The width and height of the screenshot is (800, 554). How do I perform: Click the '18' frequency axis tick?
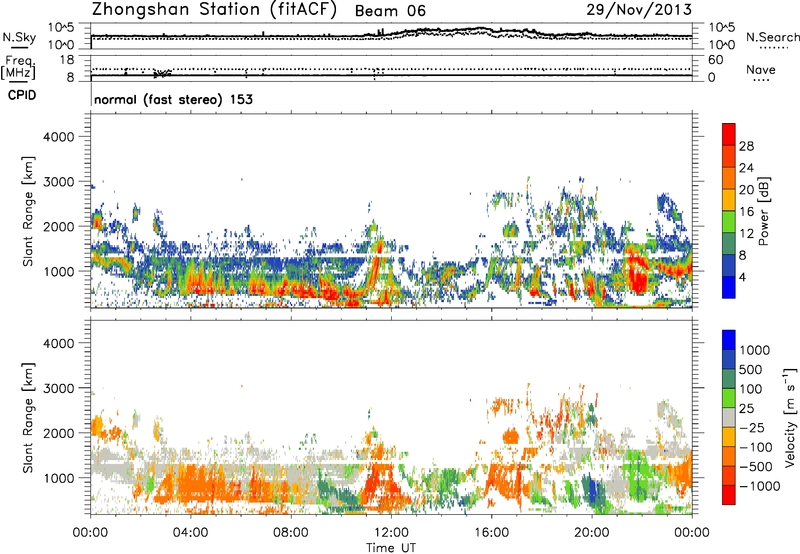click(x=67, y=60)
